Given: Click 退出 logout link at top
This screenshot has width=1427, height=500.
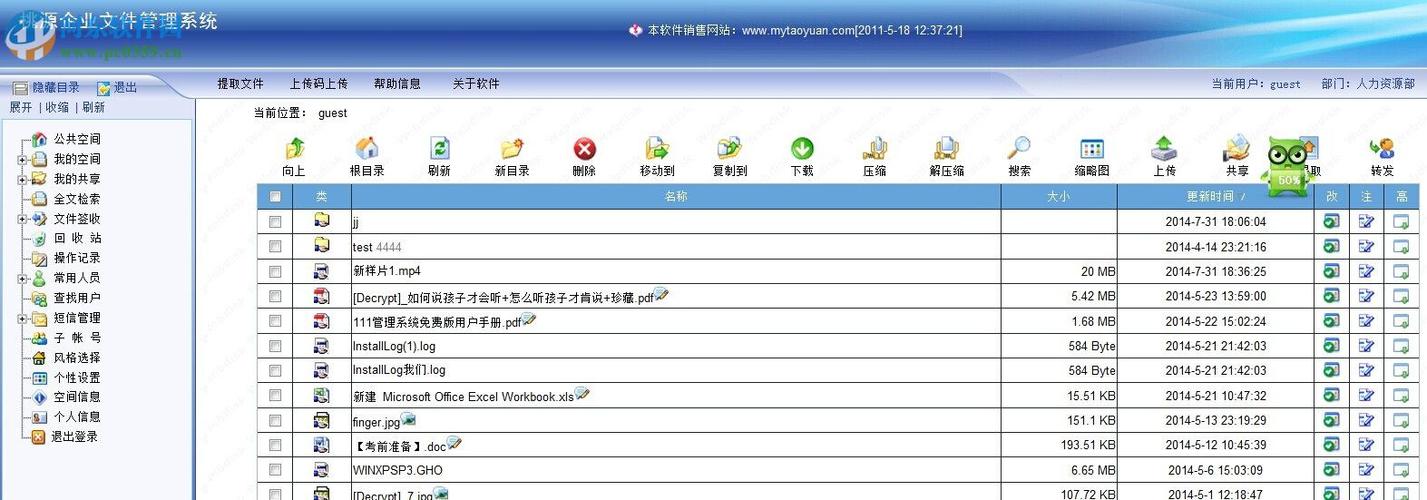Looking at the screenshot, I should pyautogui.click(x=117, y=88).
